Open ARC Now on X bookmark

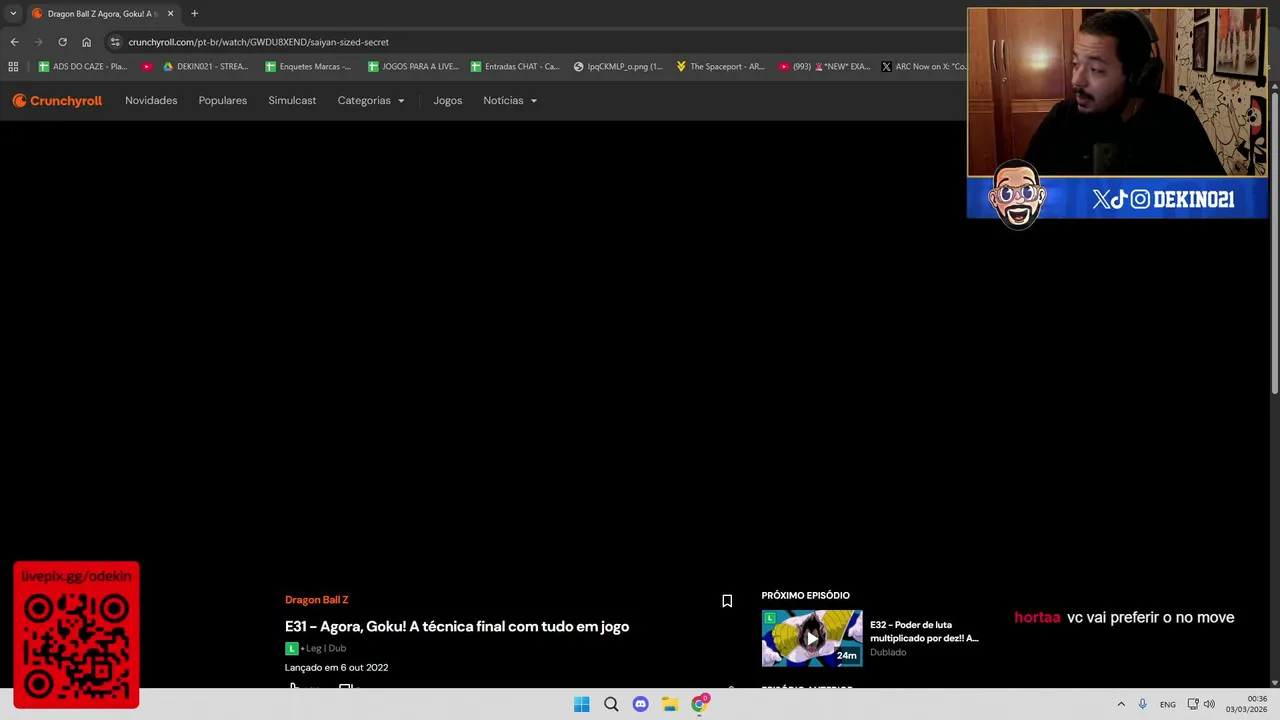pos(923,66)
